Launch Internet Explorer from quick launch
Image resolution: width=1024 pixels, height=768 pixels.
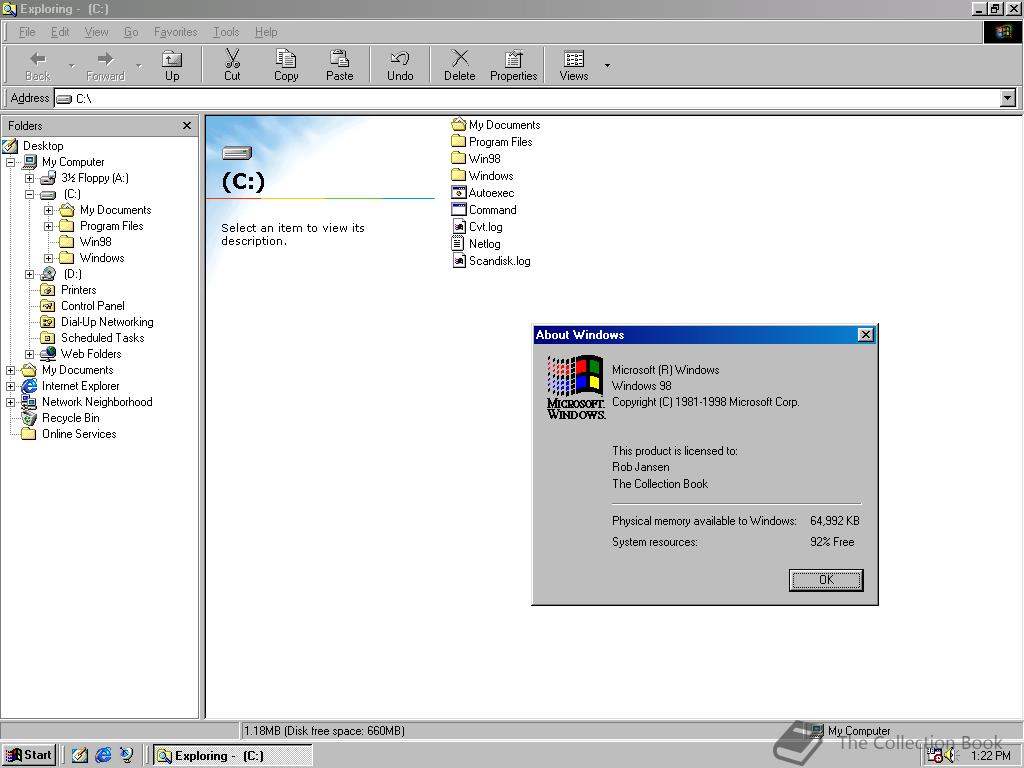click(x=103, y=755)
